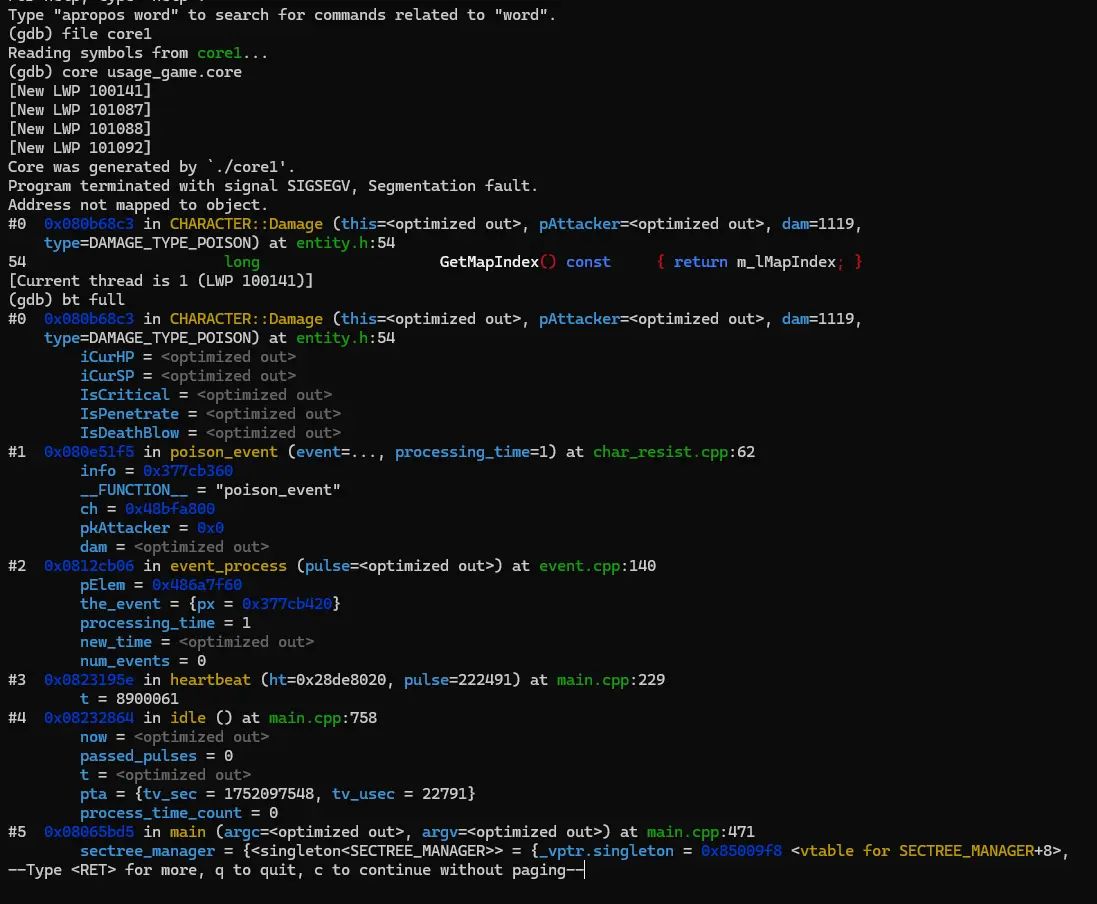This screenshot has width=1097, height=904.
Task: Click the 'IsPenetrate' variable name
Action: [x=129, y=414]
